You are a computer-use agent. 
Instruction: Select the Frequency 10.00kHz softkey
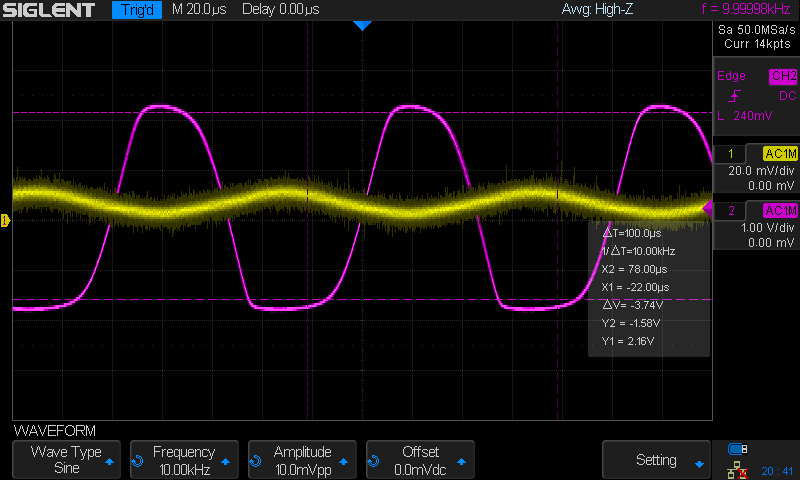(184, 460)
